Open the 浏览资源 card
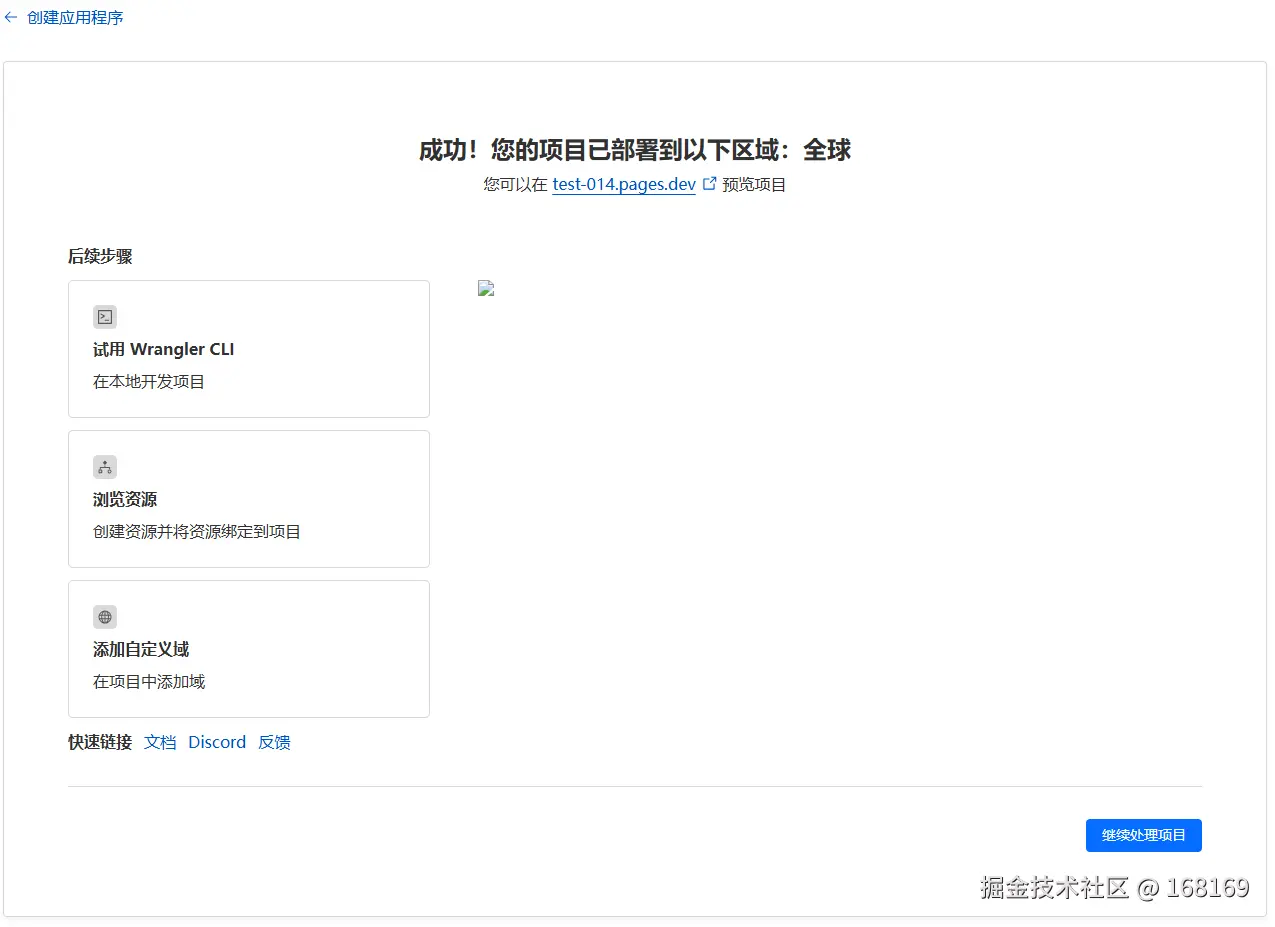The image size is (1275, 927). pos(248,498)
